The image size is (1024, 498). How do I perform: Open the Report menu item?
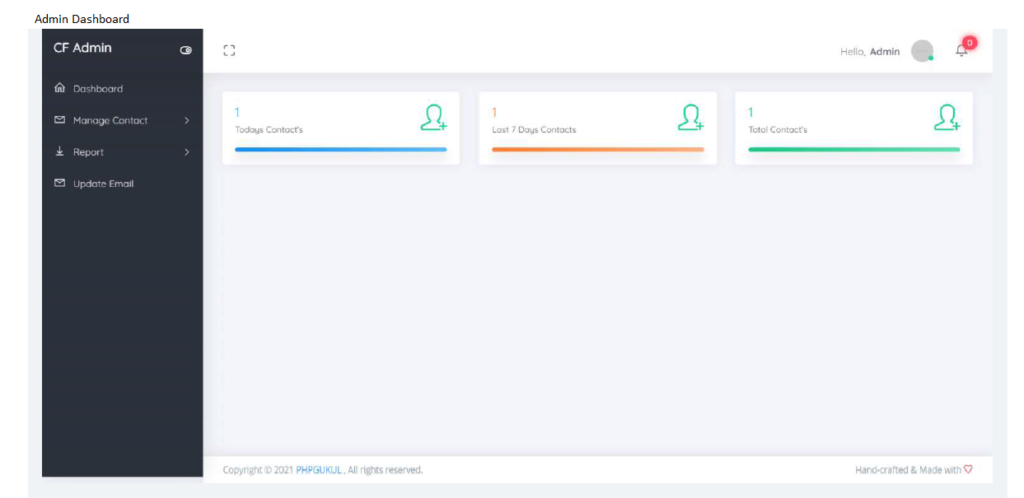tap(88, 152)
